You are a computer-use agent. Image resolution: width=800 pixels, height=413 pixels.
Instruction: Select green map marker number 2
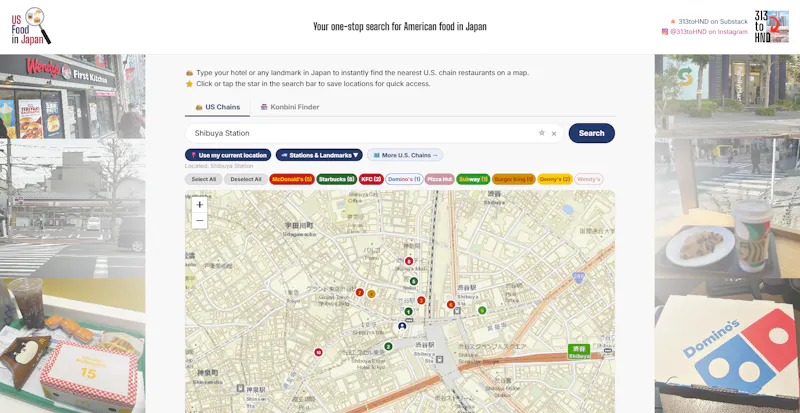(x=388, y=347)
